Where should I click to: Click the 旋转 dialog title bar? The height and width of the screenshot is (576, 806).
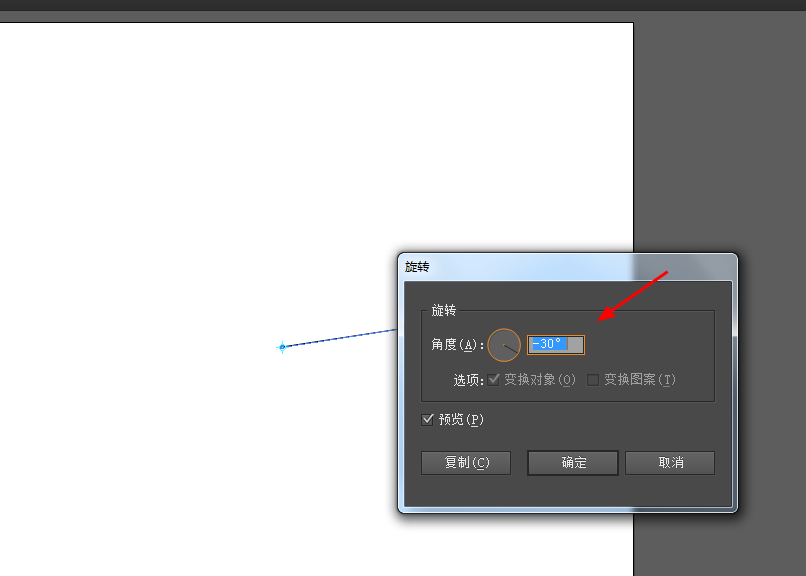[x=567, y=267]
